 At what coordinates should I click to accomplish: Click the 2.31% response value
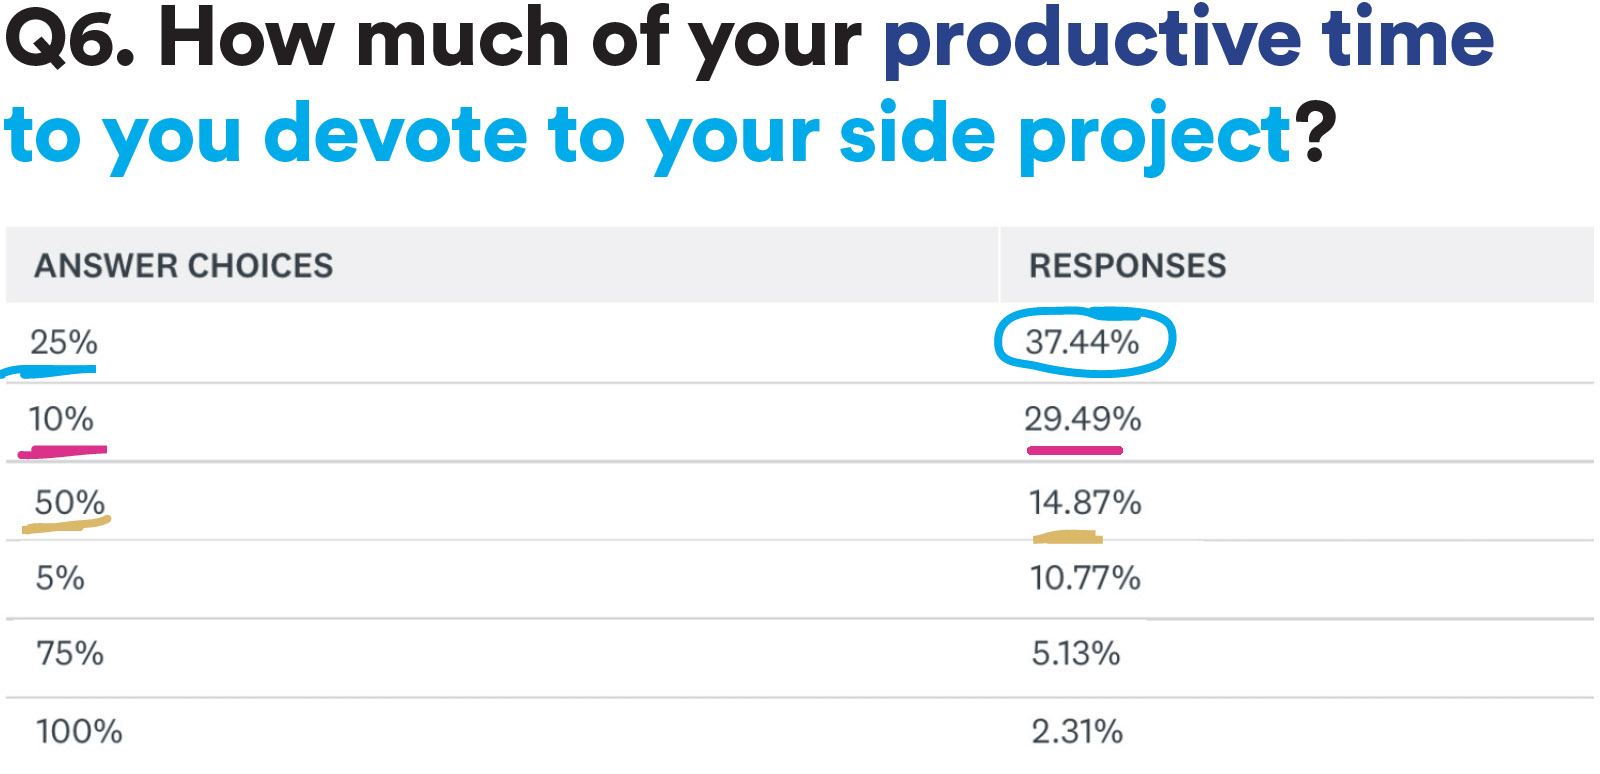coord(1077,732)
